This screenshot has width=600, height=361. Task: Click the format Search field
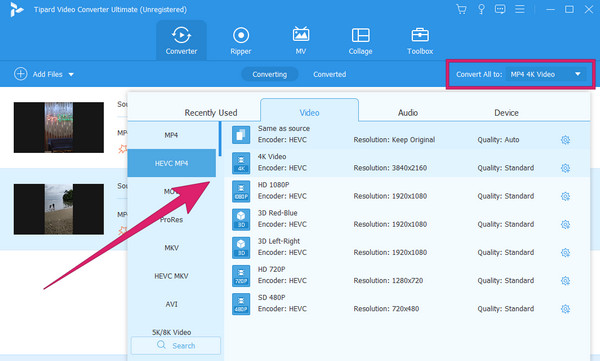coord(176,345)
